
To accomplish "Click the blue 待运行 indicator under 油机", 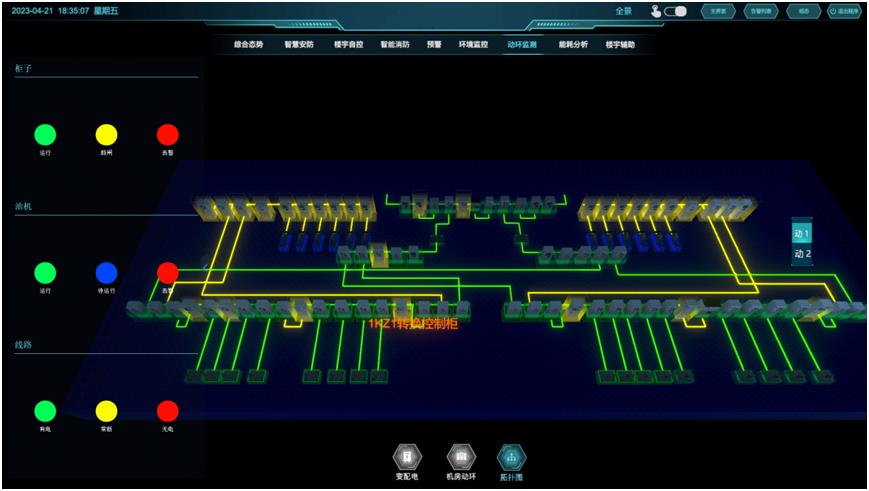I will [x=106, y=273].
